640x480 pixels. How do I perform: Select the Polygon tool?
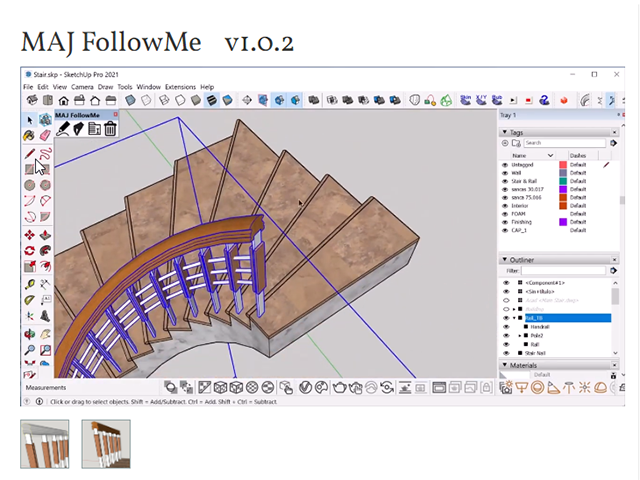pyautogui.click(x=45, y=185)
